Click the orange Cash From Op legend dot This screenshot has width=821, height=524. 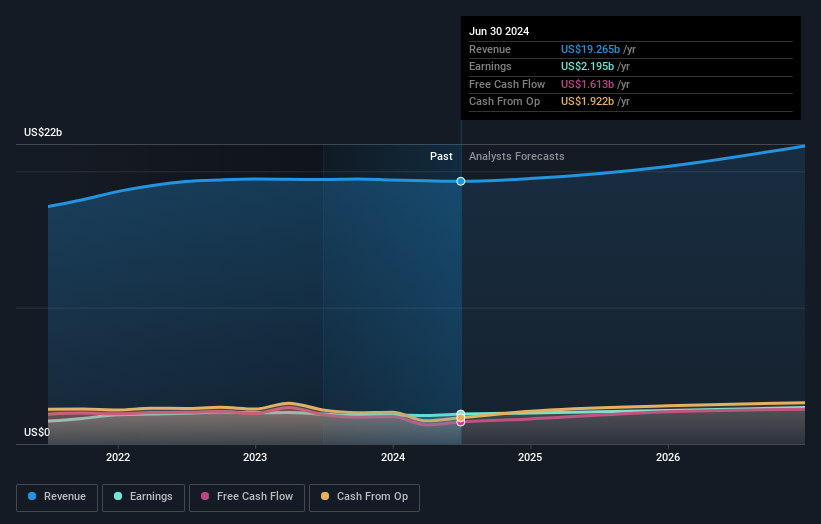click(325, 496)
